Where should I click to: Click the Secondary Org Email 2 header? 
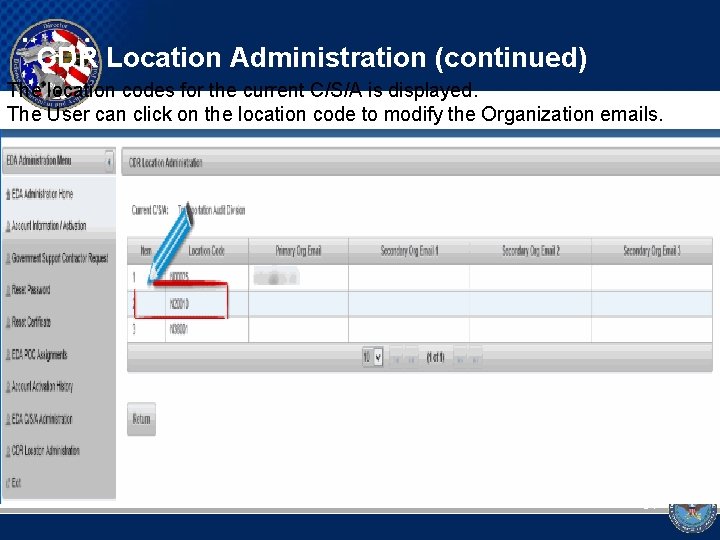[531, 251]
